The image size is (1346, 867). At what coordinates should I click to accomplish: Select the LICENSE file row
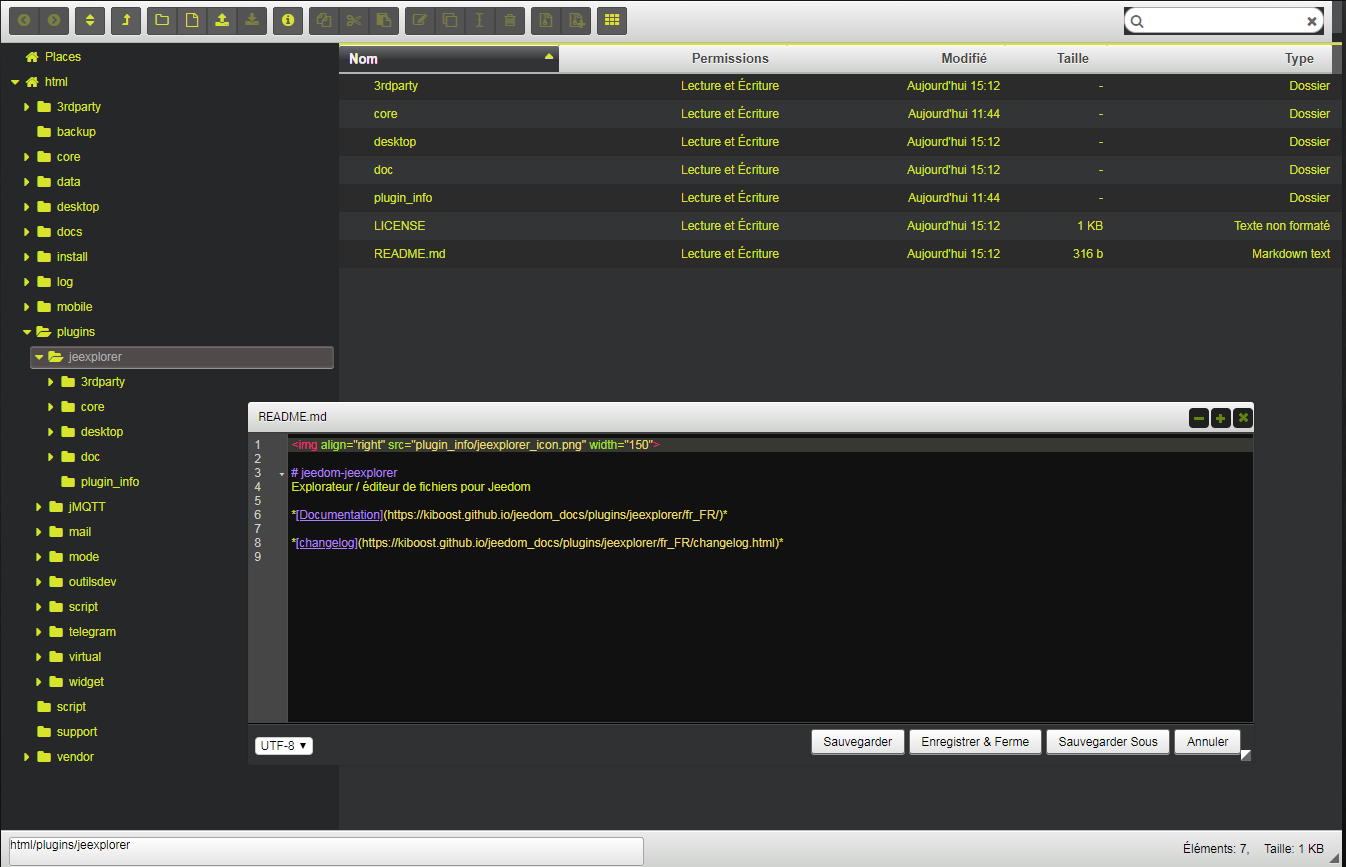point(838,226)
